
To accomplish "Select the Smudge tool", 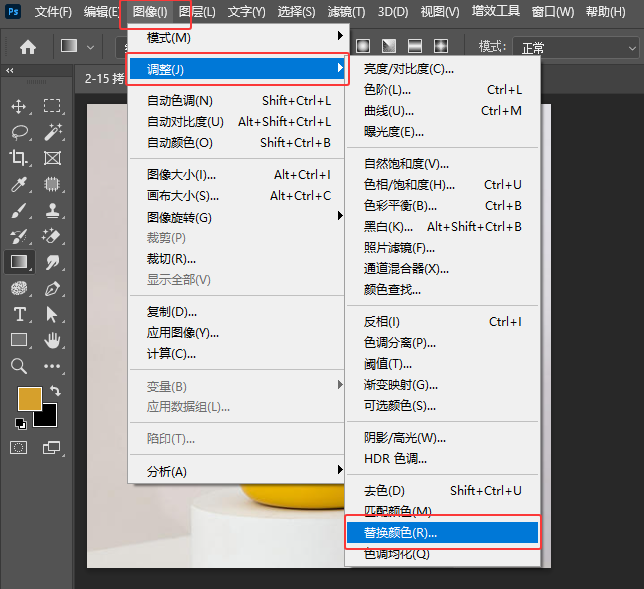I will (53, 262).
